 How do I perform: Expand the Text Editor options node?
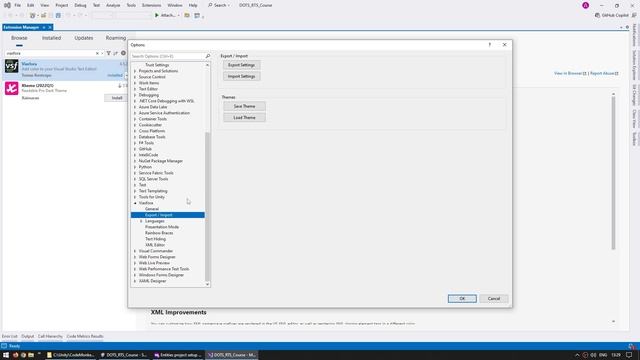tap(135, 89)
